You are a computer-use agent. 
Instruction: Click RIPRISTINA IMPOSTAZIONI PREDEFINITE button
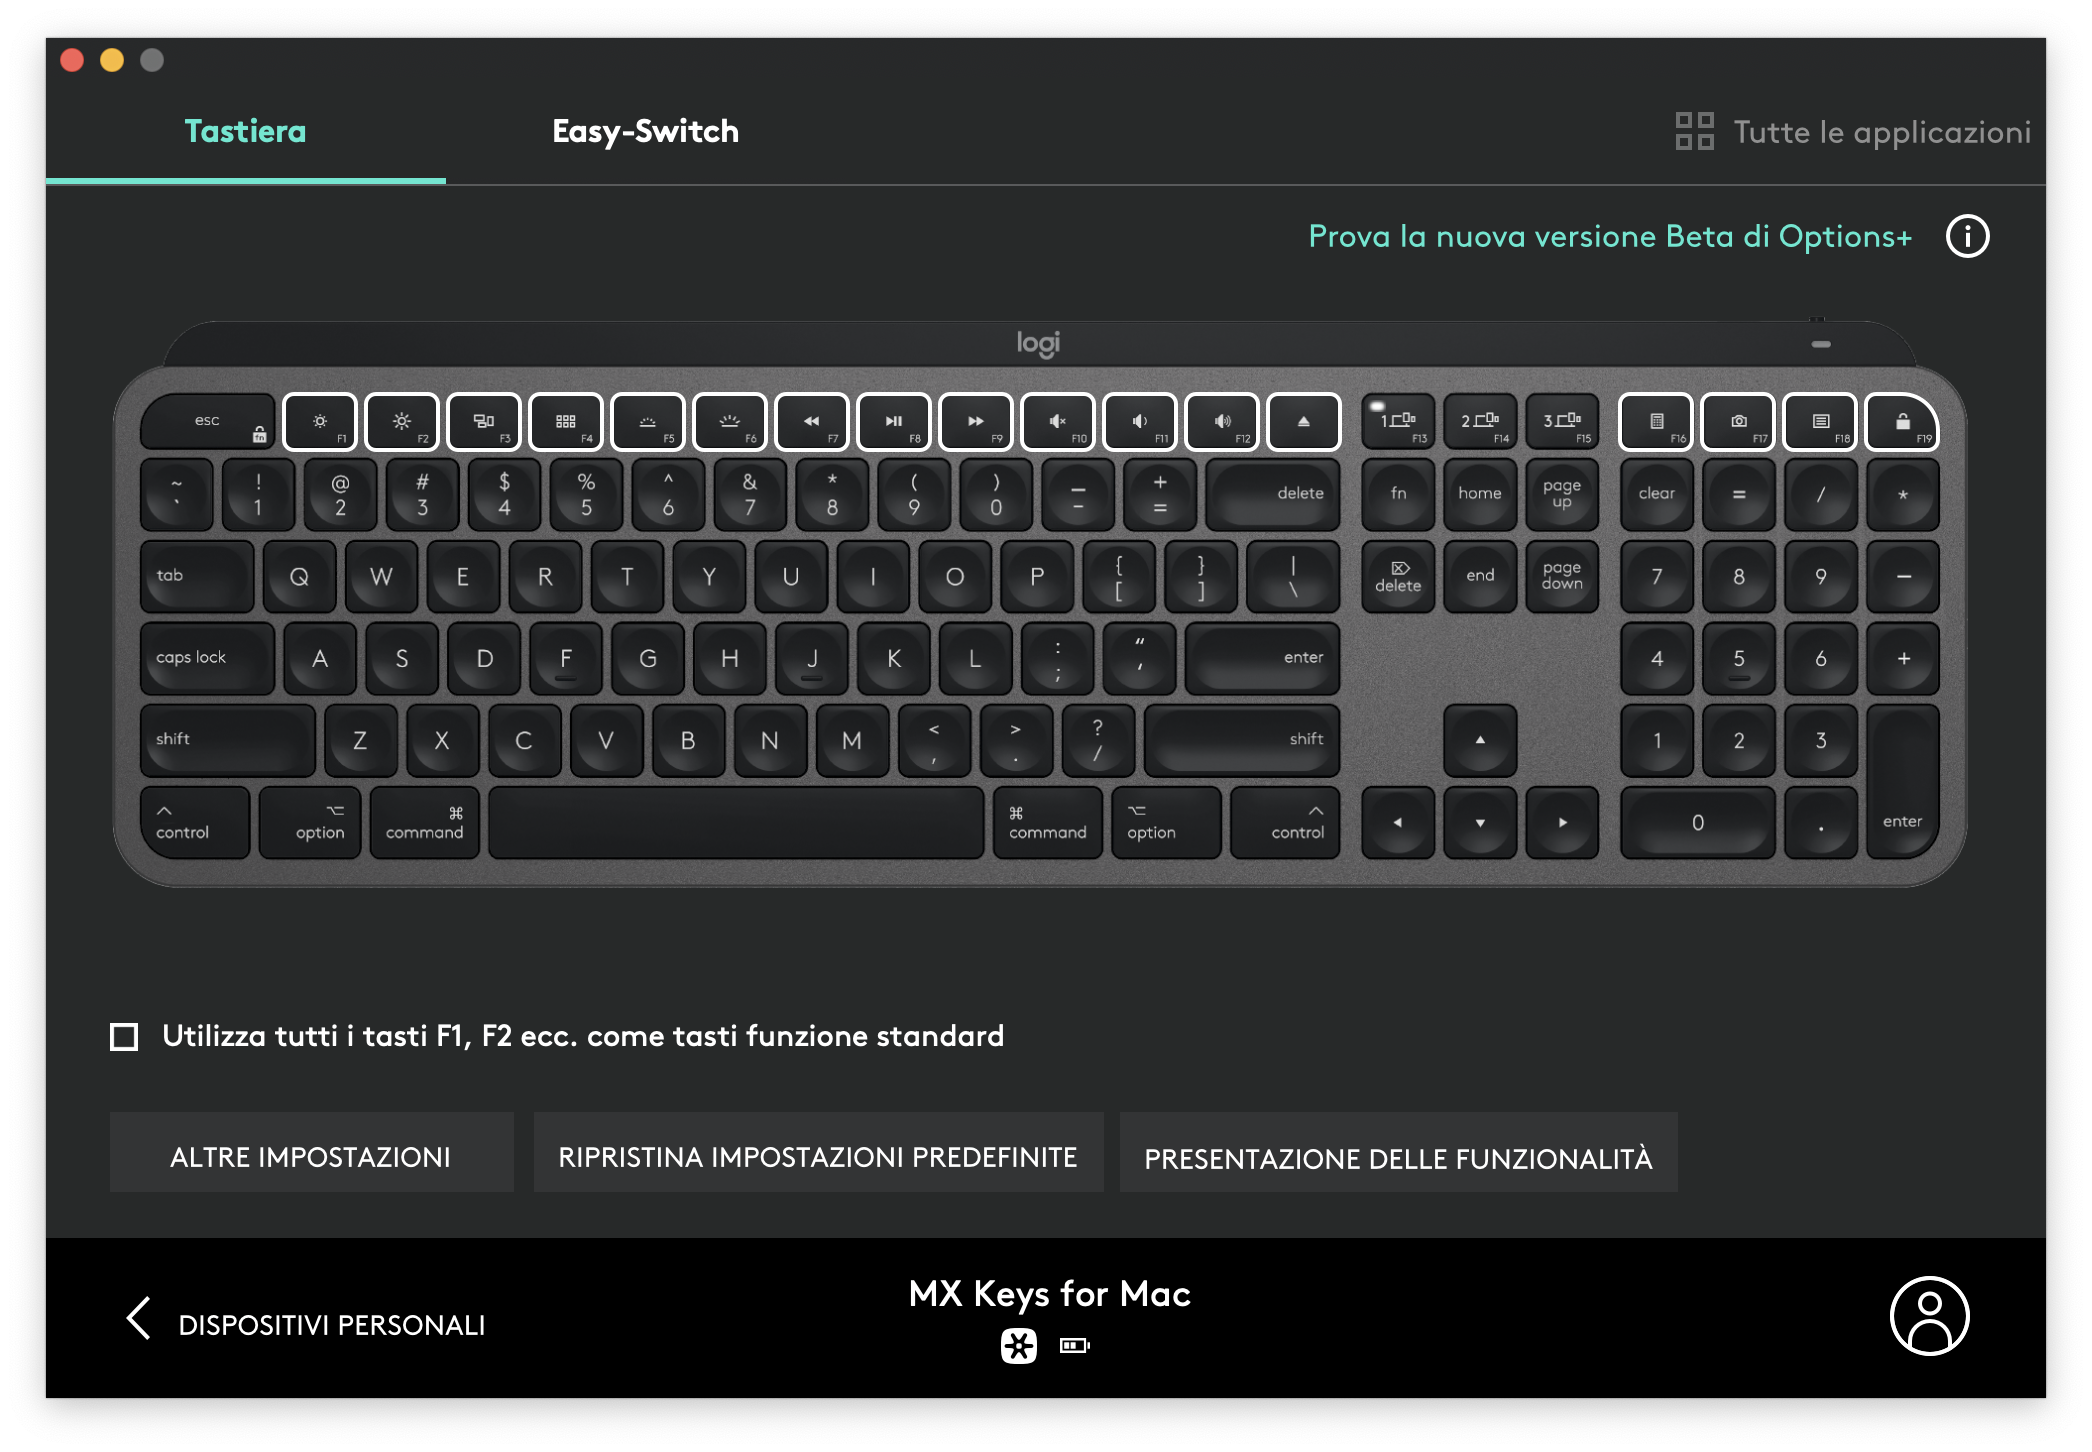[x=815, y=1158]
